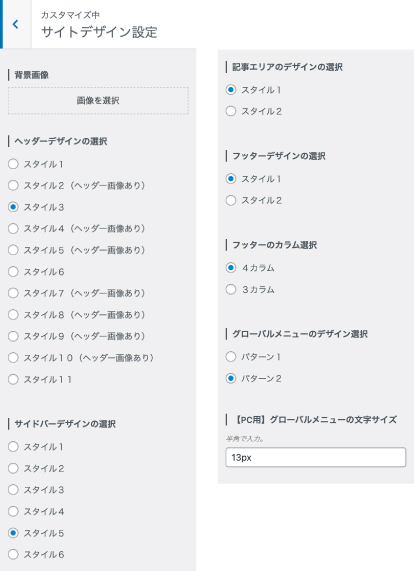The image size is (414, 571).
Task: Select header スタイル10（ヘッダー画像あり）
Action: click(x=13, y=358)
